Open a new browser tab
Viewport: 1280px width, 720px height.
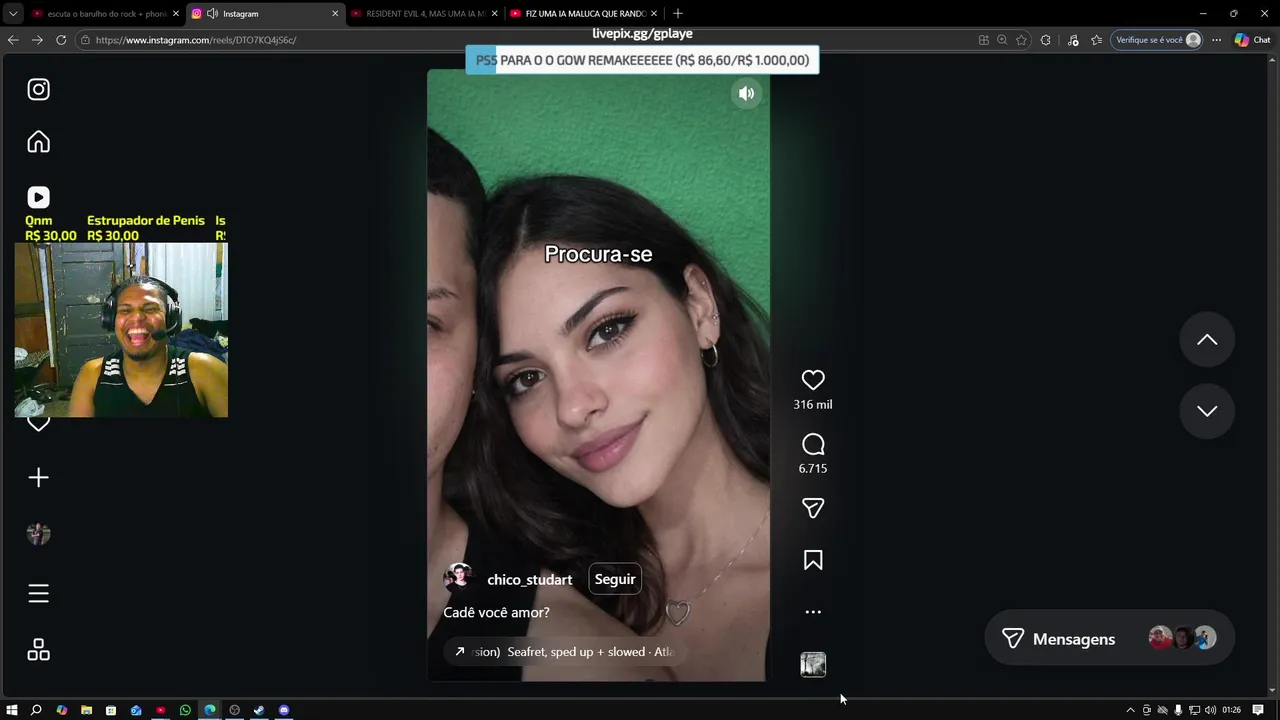point(678,13)
